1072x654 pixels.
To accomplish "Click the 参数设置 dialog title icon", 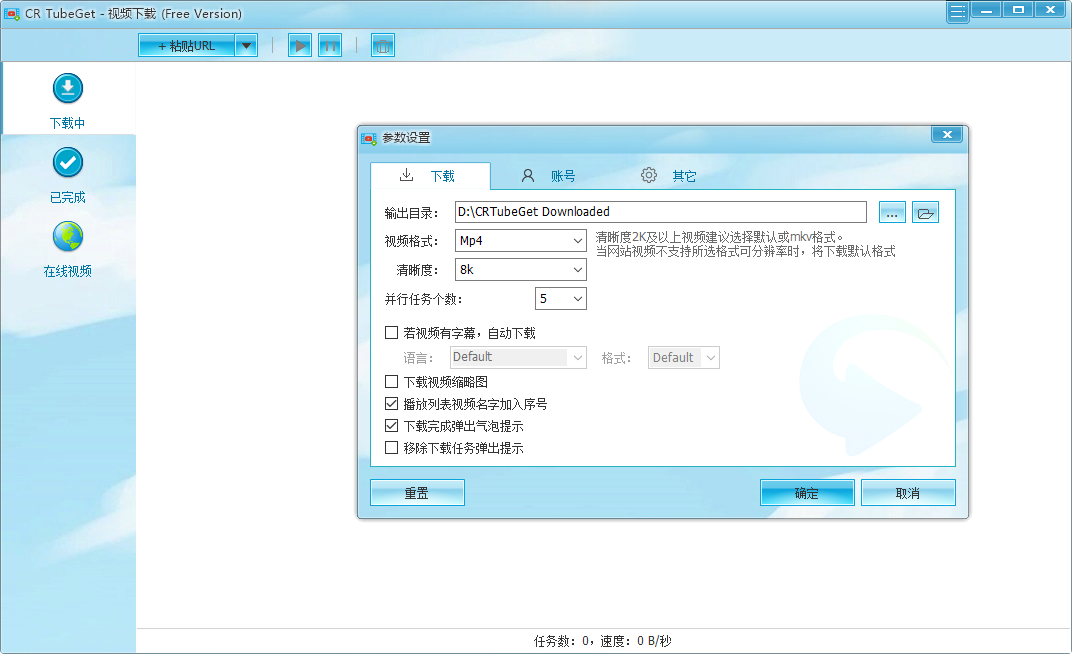I will pos(369,138).
